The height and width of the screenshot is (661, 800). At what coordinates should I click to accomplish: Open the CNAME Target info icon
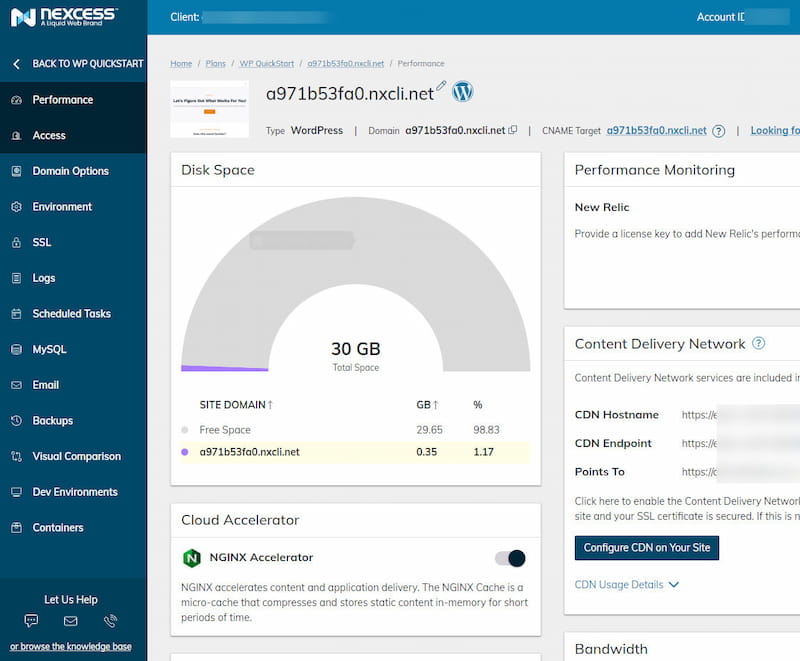pos(717,130)
